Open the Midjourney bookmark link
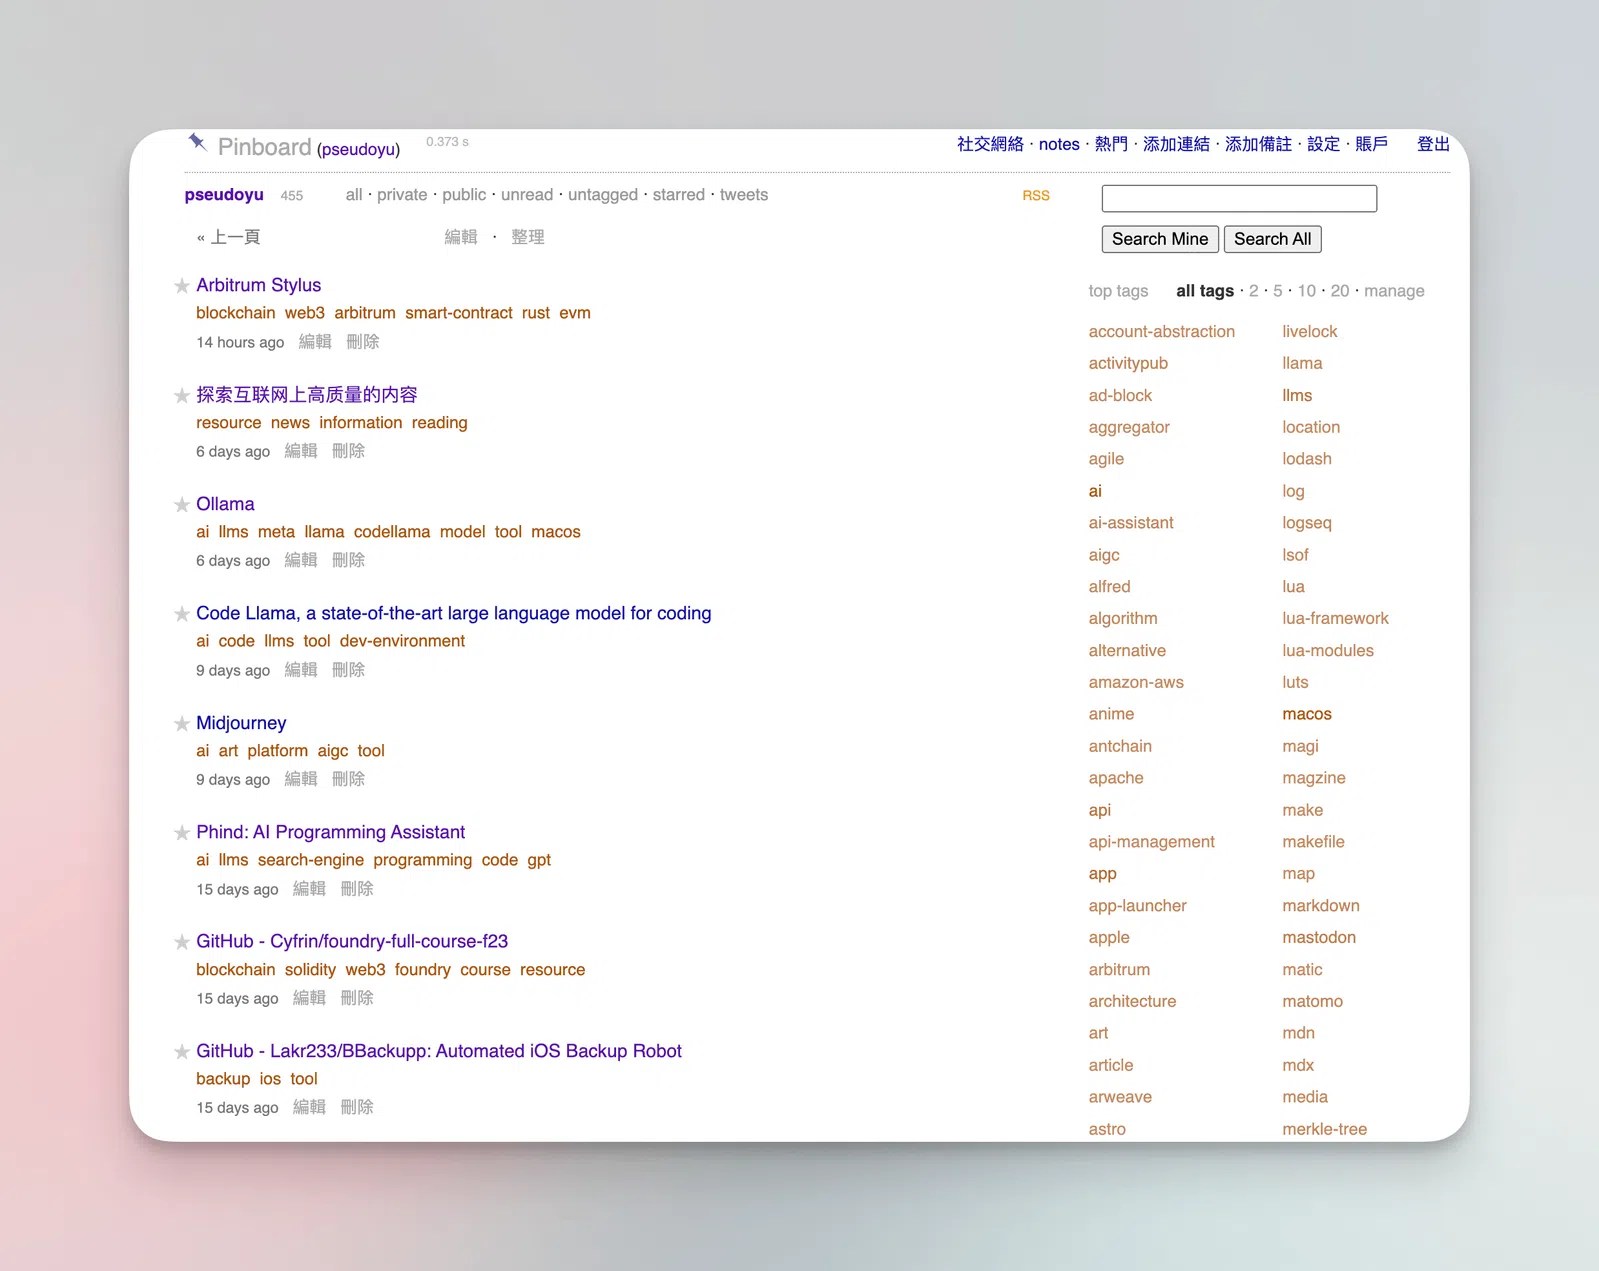The width and height of the screenshot is (1599, 1271). pyautogui.click(x=241, y=723)
